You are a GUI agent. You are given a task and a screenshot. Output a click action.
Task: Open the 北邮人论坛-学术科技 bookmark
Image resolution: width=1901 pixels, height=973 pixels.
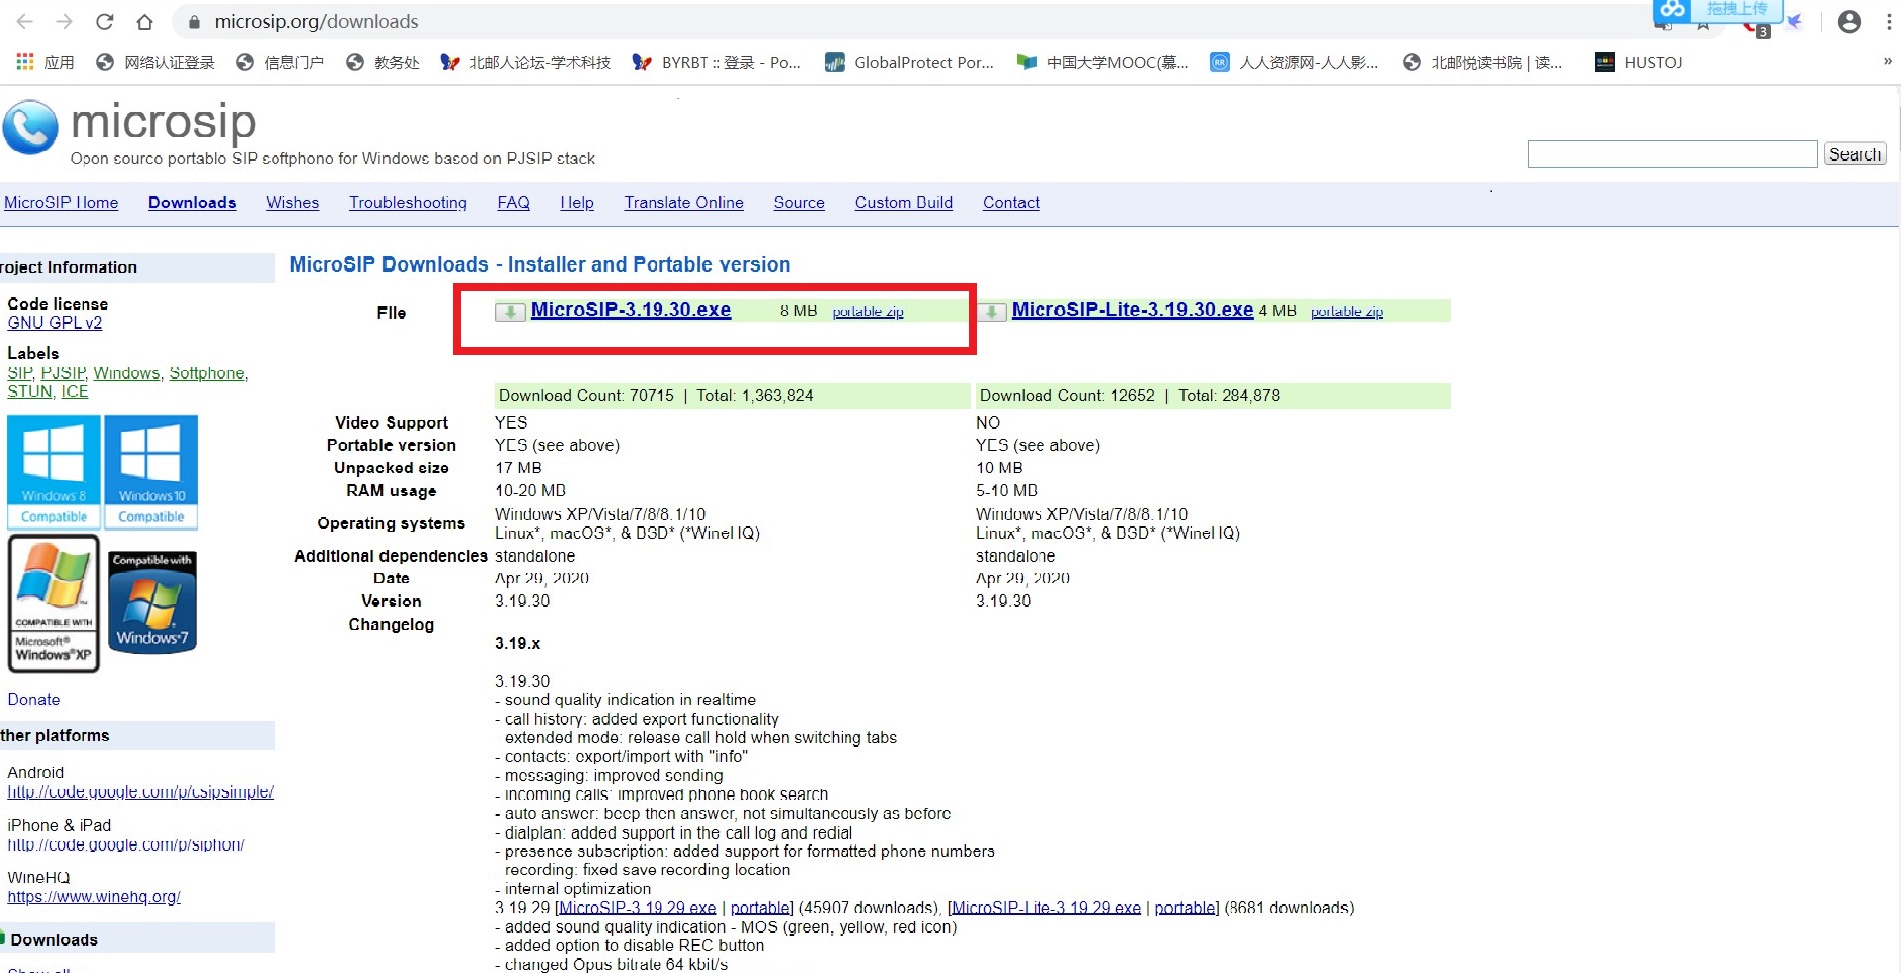pos(526,62)
